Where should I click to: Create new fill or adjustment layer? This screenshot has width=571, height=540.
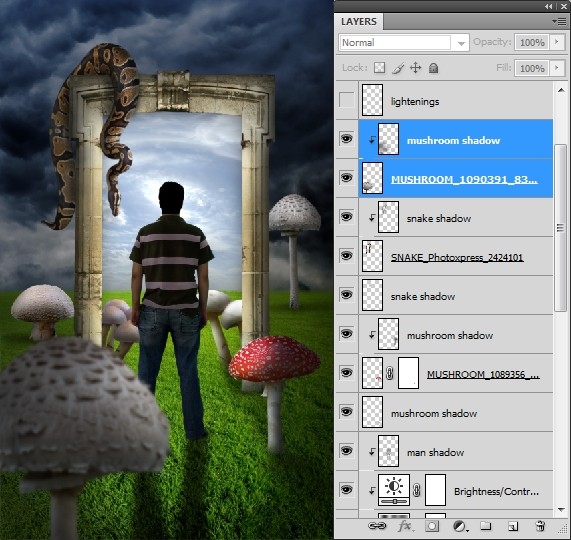click(460, 526)
